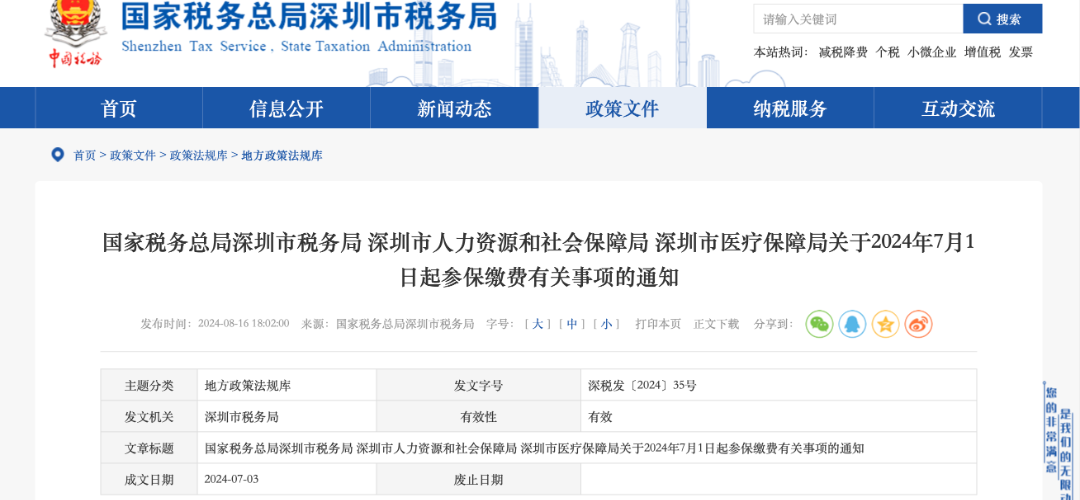The image size is (1080, 500).
Task: Share to Qzone star icon
Action: click(x=885, y=324)
